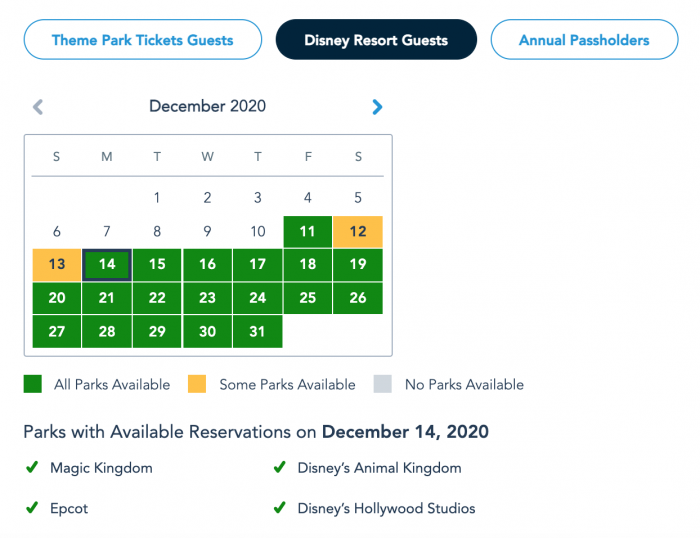Screen dimensions: 700x538
Task: Choose December 11 on the calendar
Action: [308, 232]
